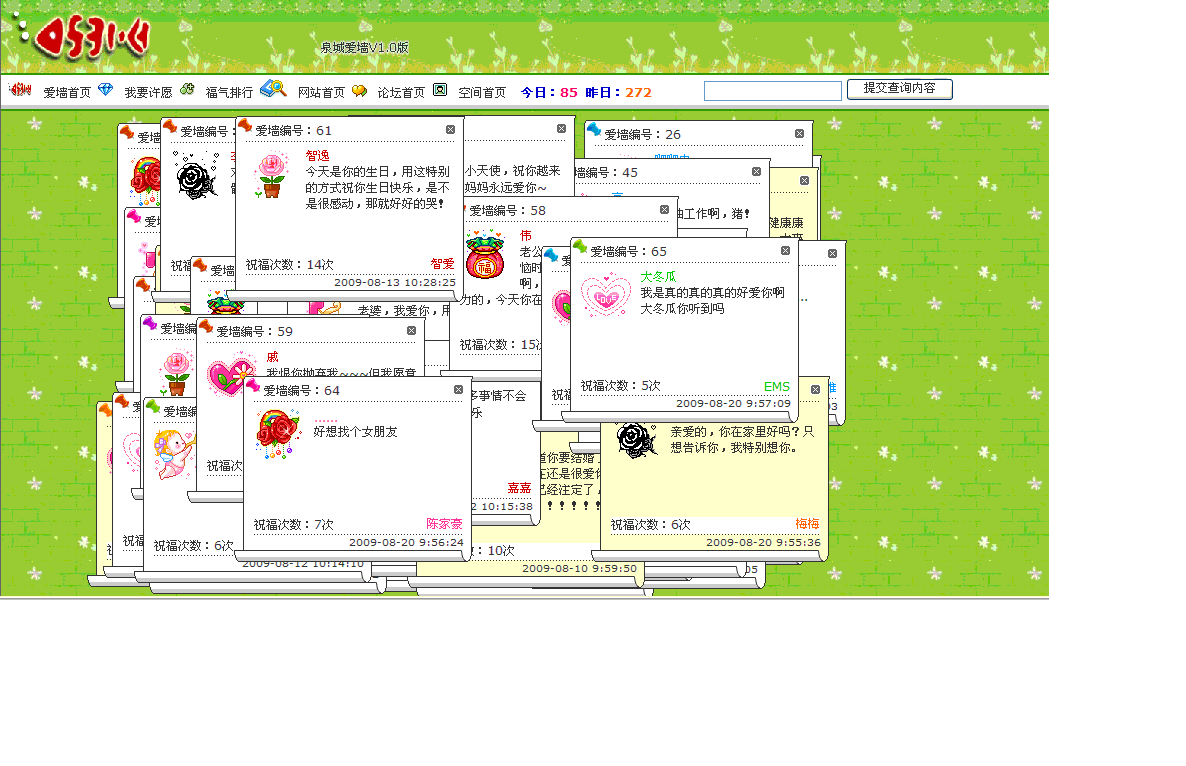Click the pink heart image in note 59

pos(231,374)
